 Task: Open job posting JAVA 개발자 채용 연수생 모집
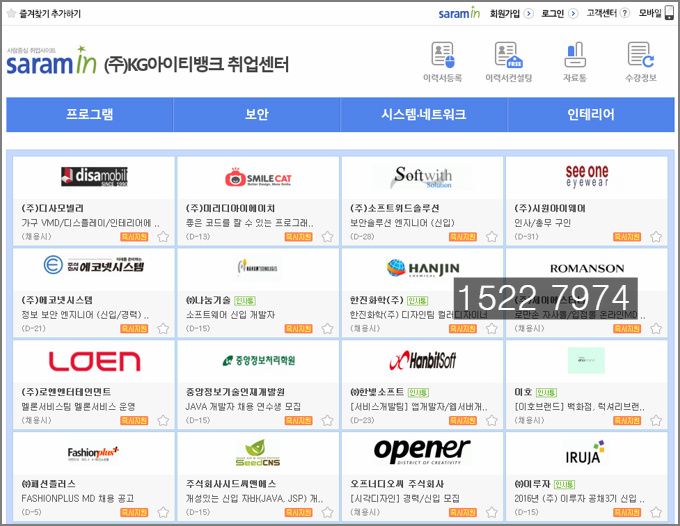pos(243,407)
